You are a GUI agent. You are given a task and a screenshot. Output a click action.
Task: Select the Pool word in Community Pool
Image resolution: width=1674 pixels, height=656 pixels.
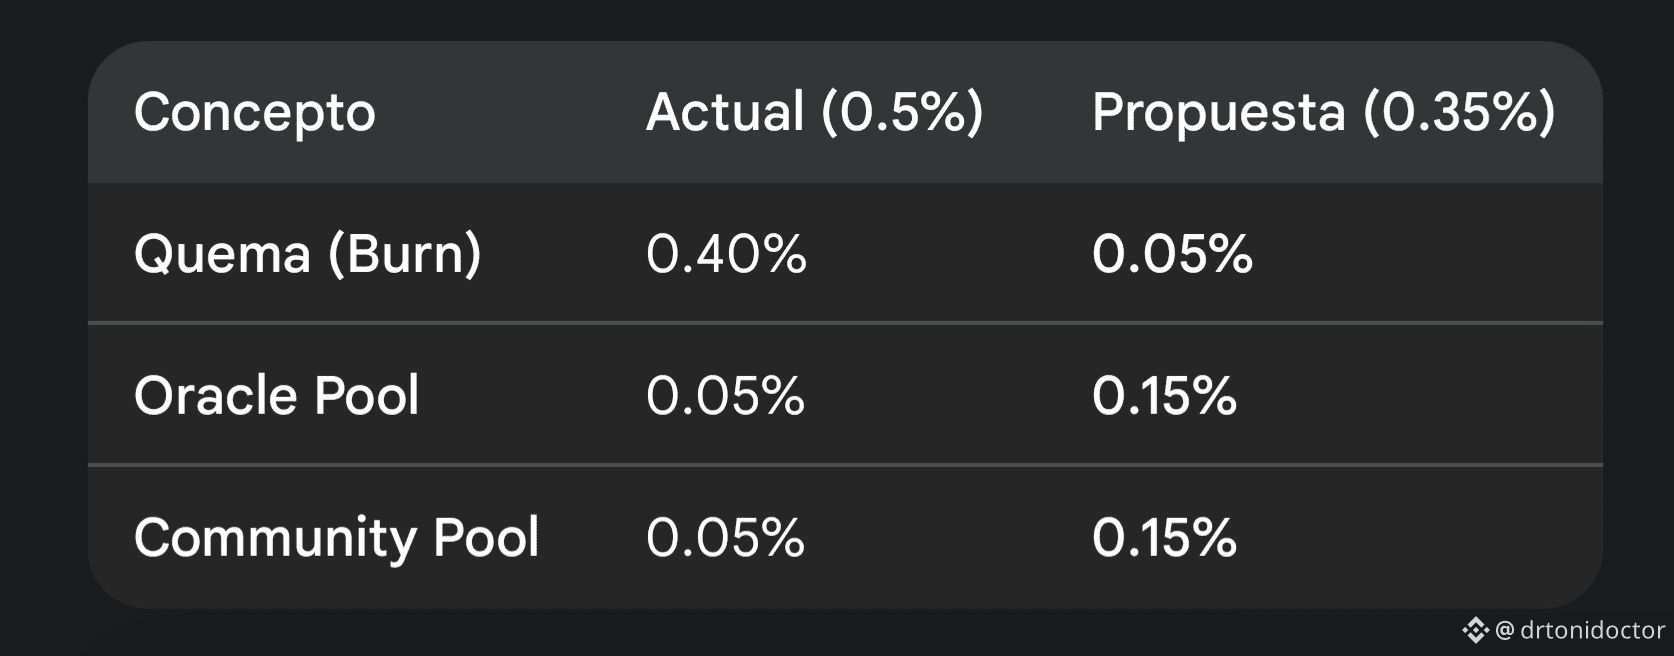[x=486, y=538]
